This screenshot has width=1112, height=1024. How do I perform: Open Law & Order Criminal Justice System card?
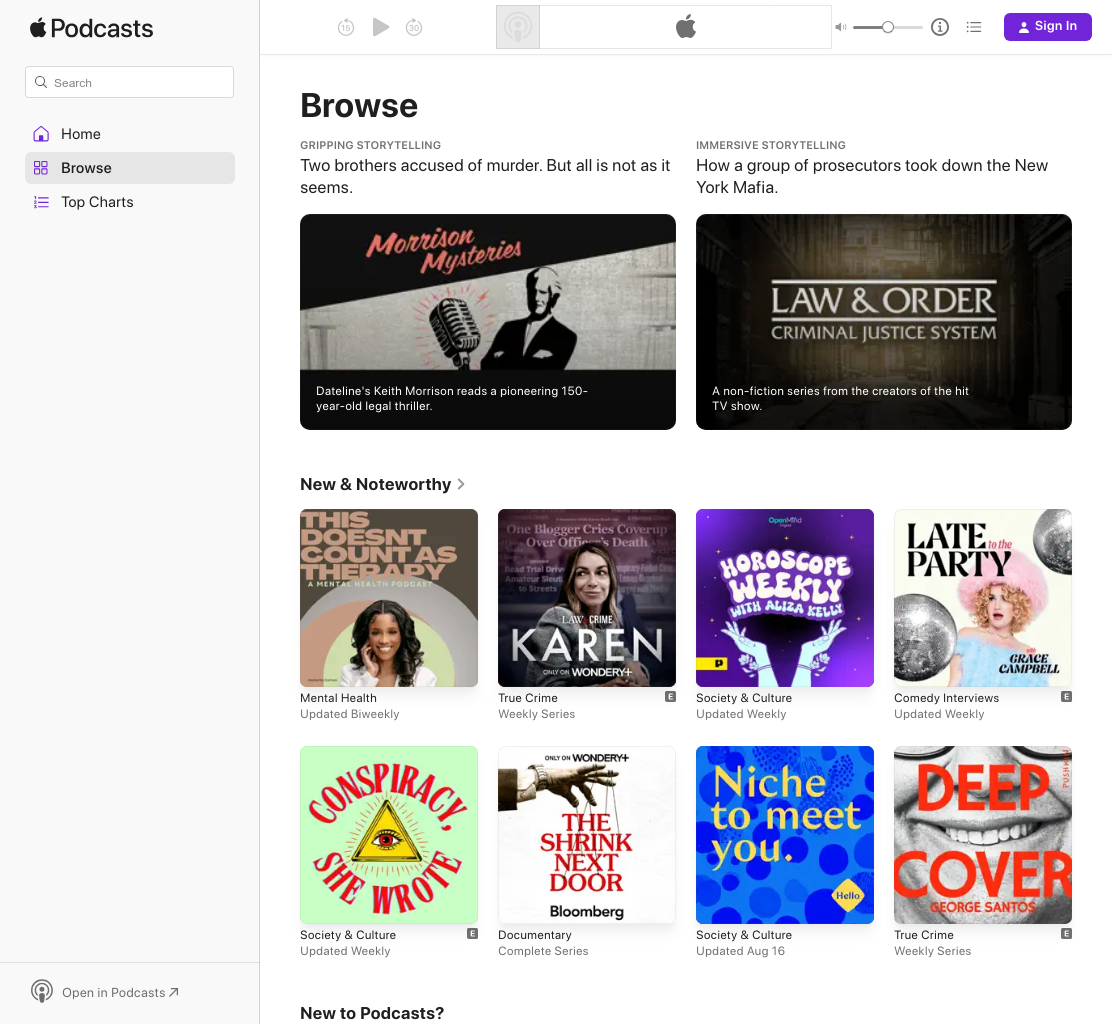click(x=884, y=322)
